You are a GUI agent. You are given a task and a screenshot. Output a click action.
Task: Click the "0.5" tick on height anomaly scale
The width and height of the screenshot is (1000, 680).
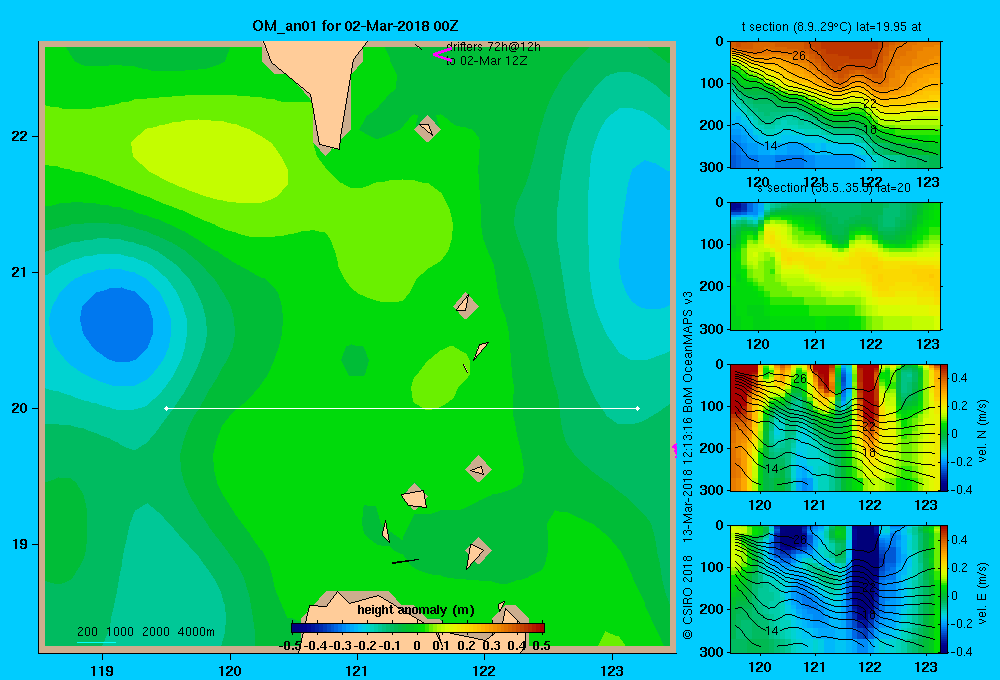point(541,646)
